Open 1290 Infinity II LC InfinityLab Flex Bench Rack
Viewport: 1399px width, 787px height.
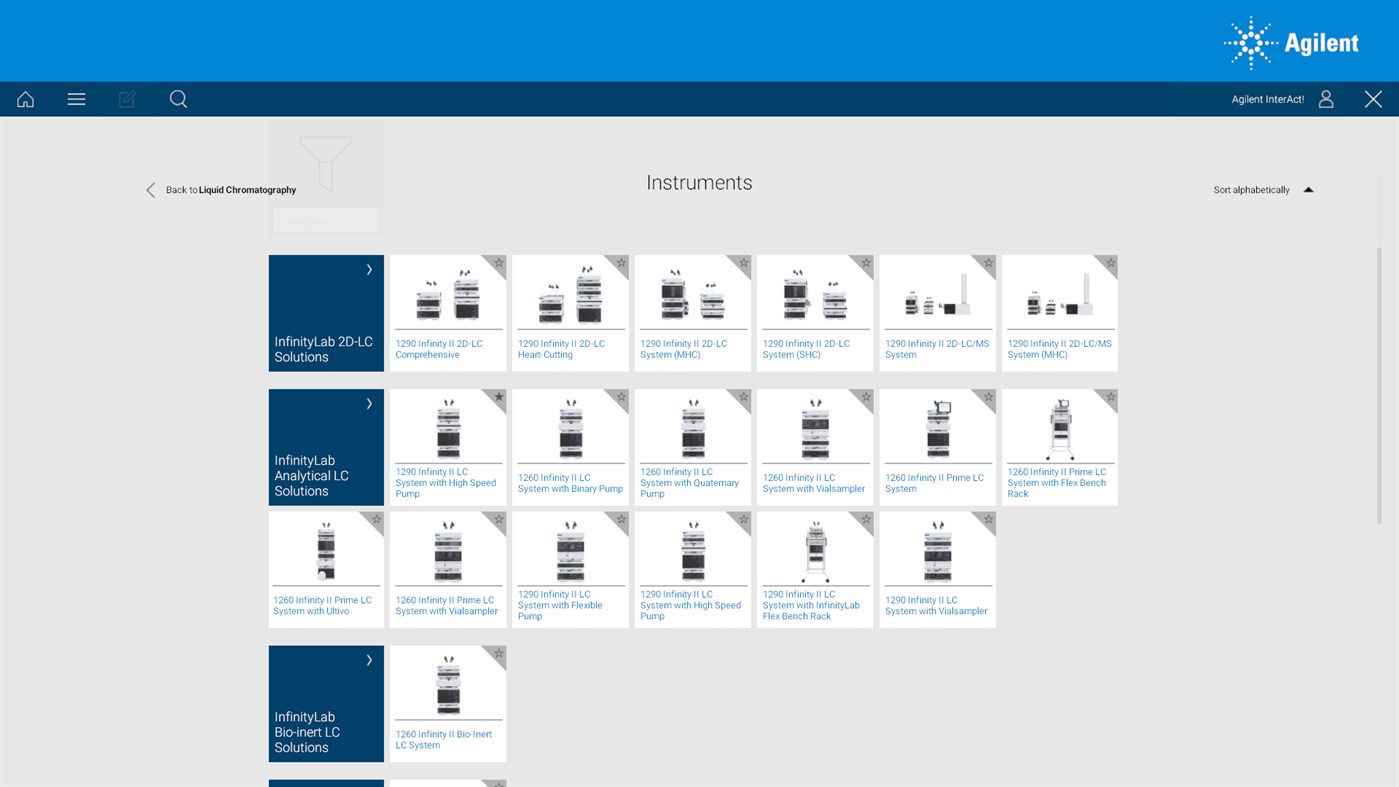pyautogui.click(x=811, y=605)
